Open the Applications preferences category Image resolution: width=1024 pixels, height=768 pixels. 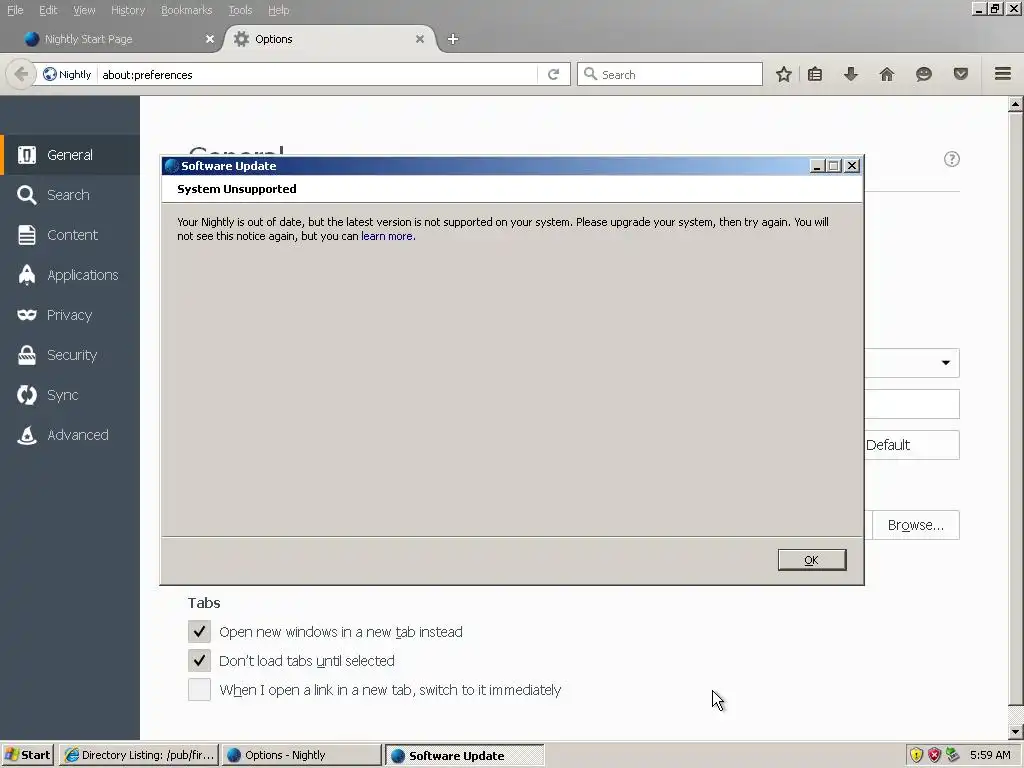click(x=70, y=275)
